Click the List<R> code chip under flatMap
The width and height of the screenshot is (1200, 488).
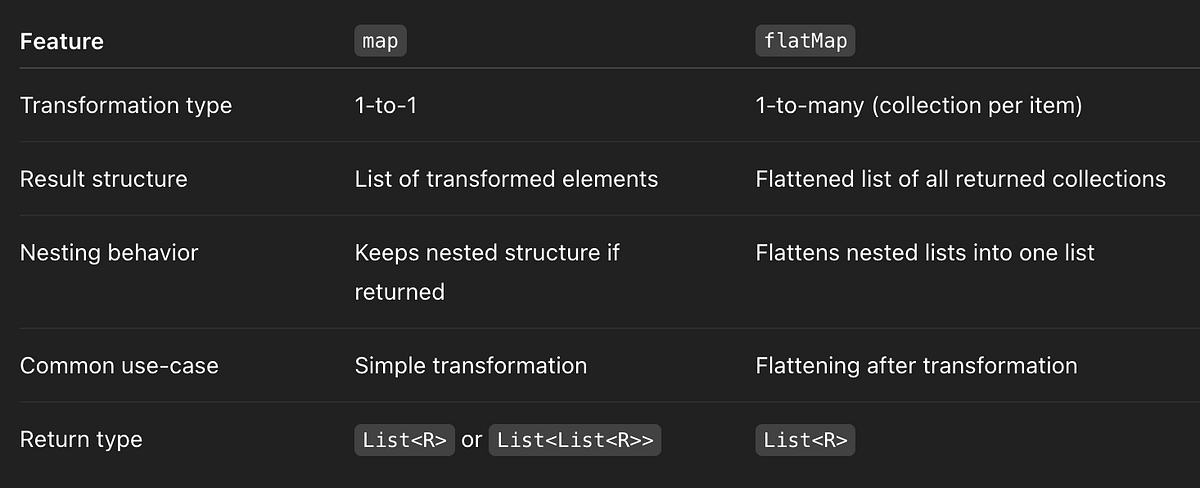point(806,440)
